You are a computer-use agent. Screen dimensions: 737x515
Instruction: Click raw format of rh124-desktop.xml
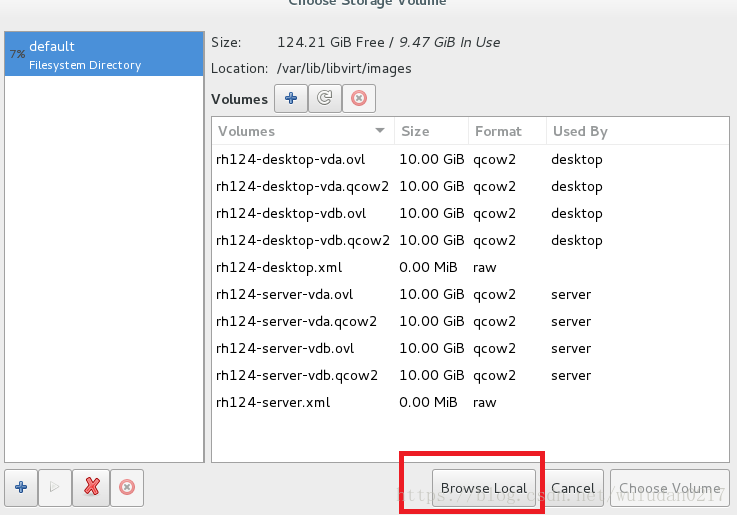click(x=485, y=268)
